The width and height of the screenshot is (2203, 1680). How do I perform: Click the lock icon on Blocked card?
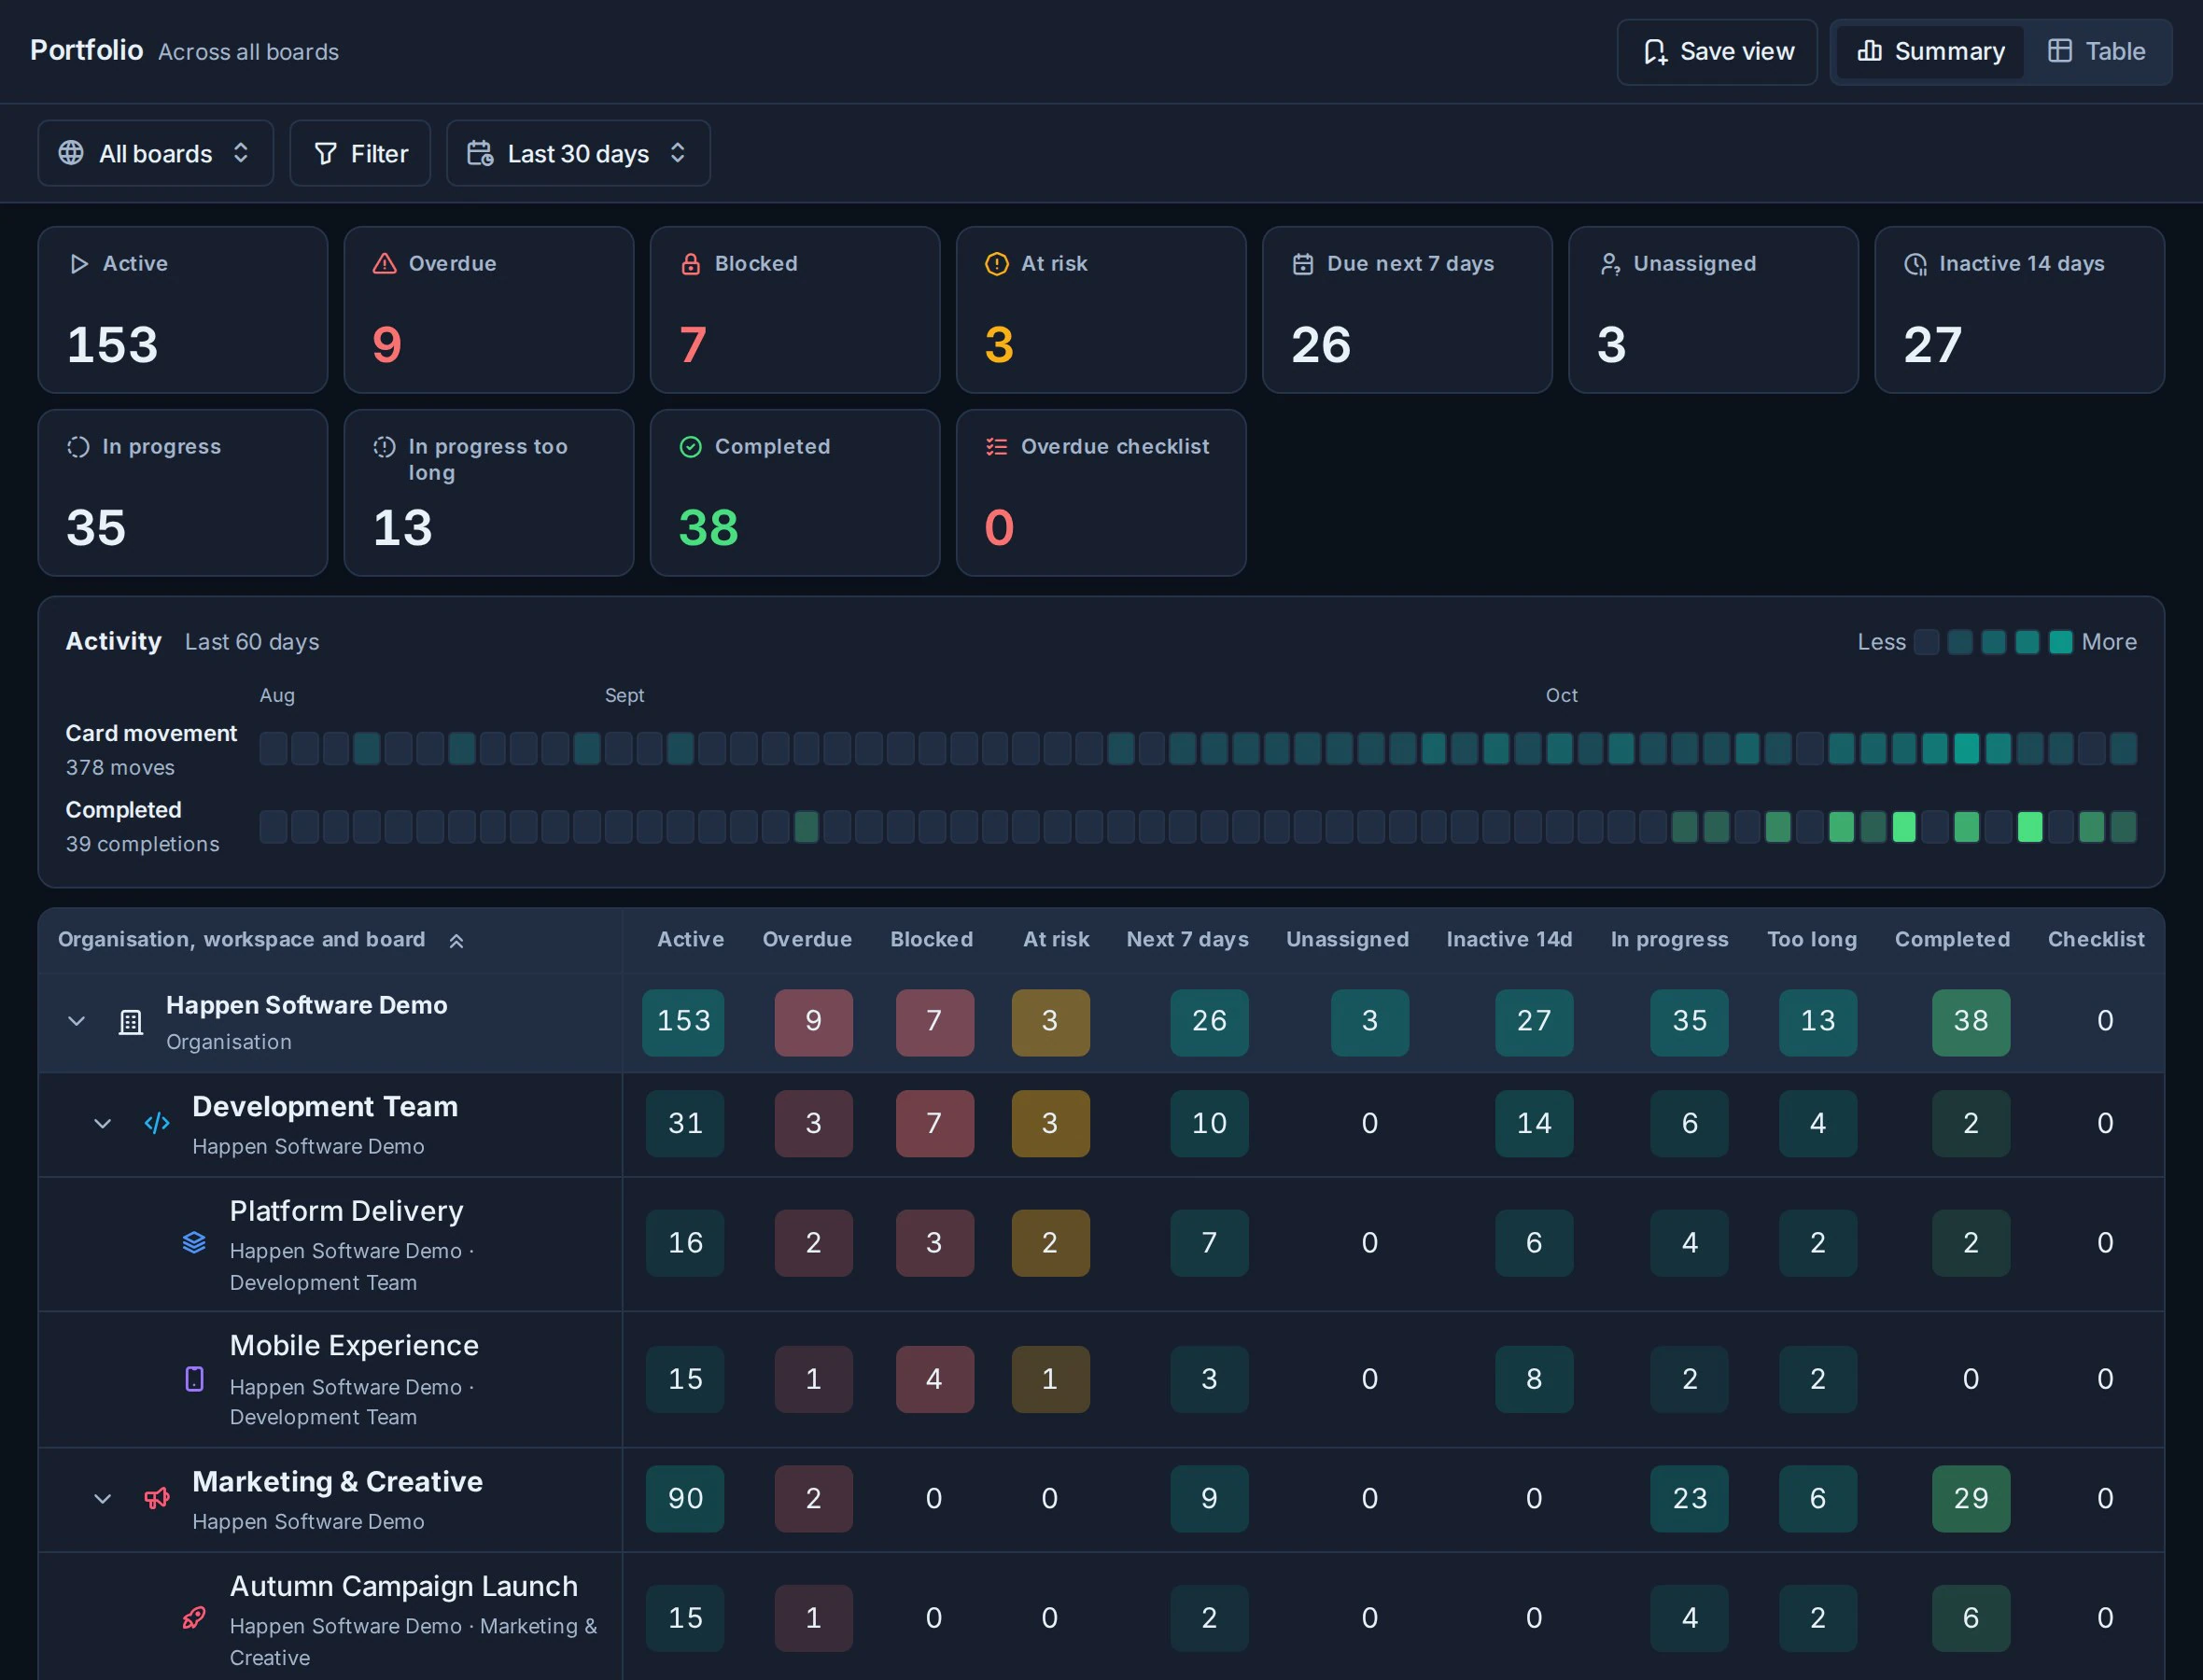690,264
